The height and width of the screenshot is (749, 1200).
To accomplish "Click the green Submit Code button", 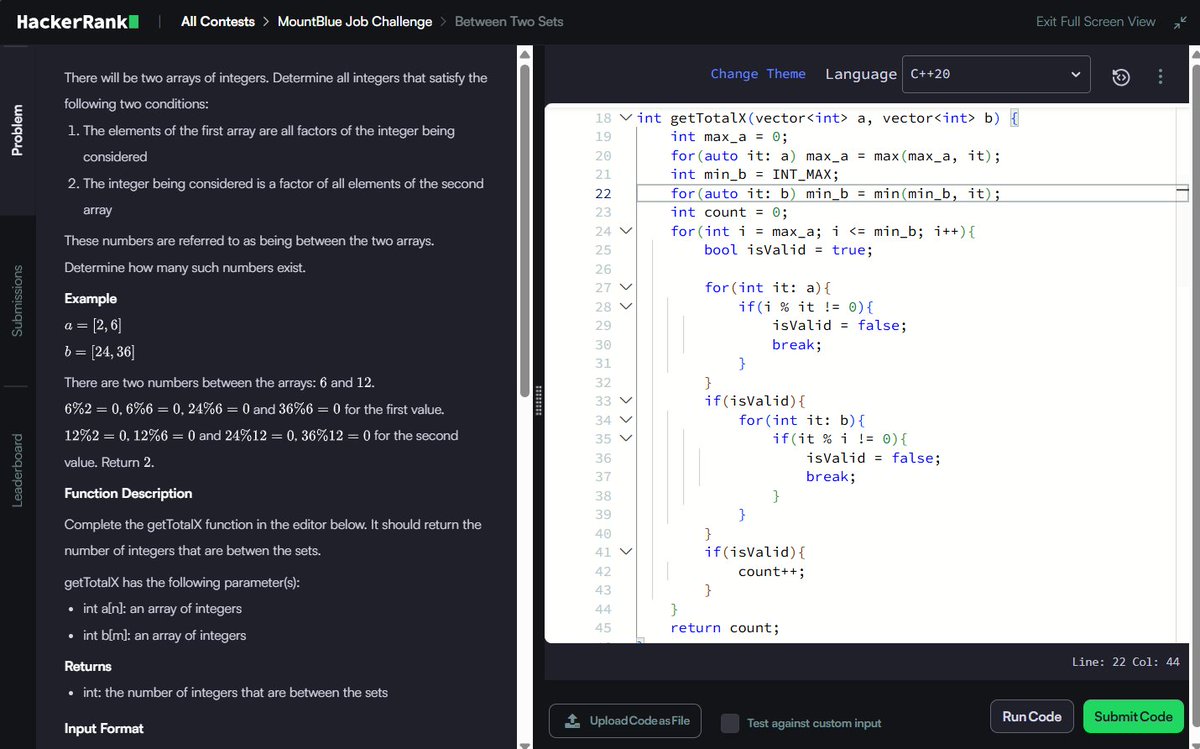I will [1133, 716].
